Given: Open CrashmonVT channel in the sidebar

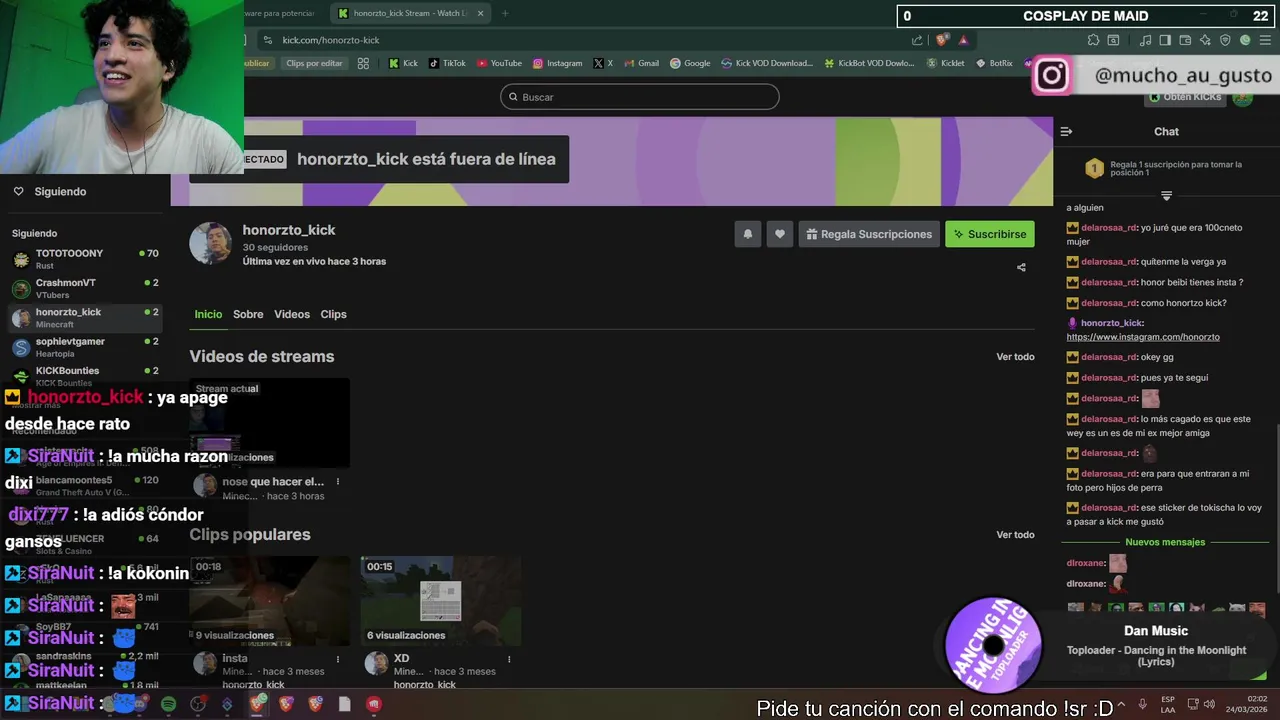Looking at the screenshot, I should pyautogui.click(x=86, y=288).
